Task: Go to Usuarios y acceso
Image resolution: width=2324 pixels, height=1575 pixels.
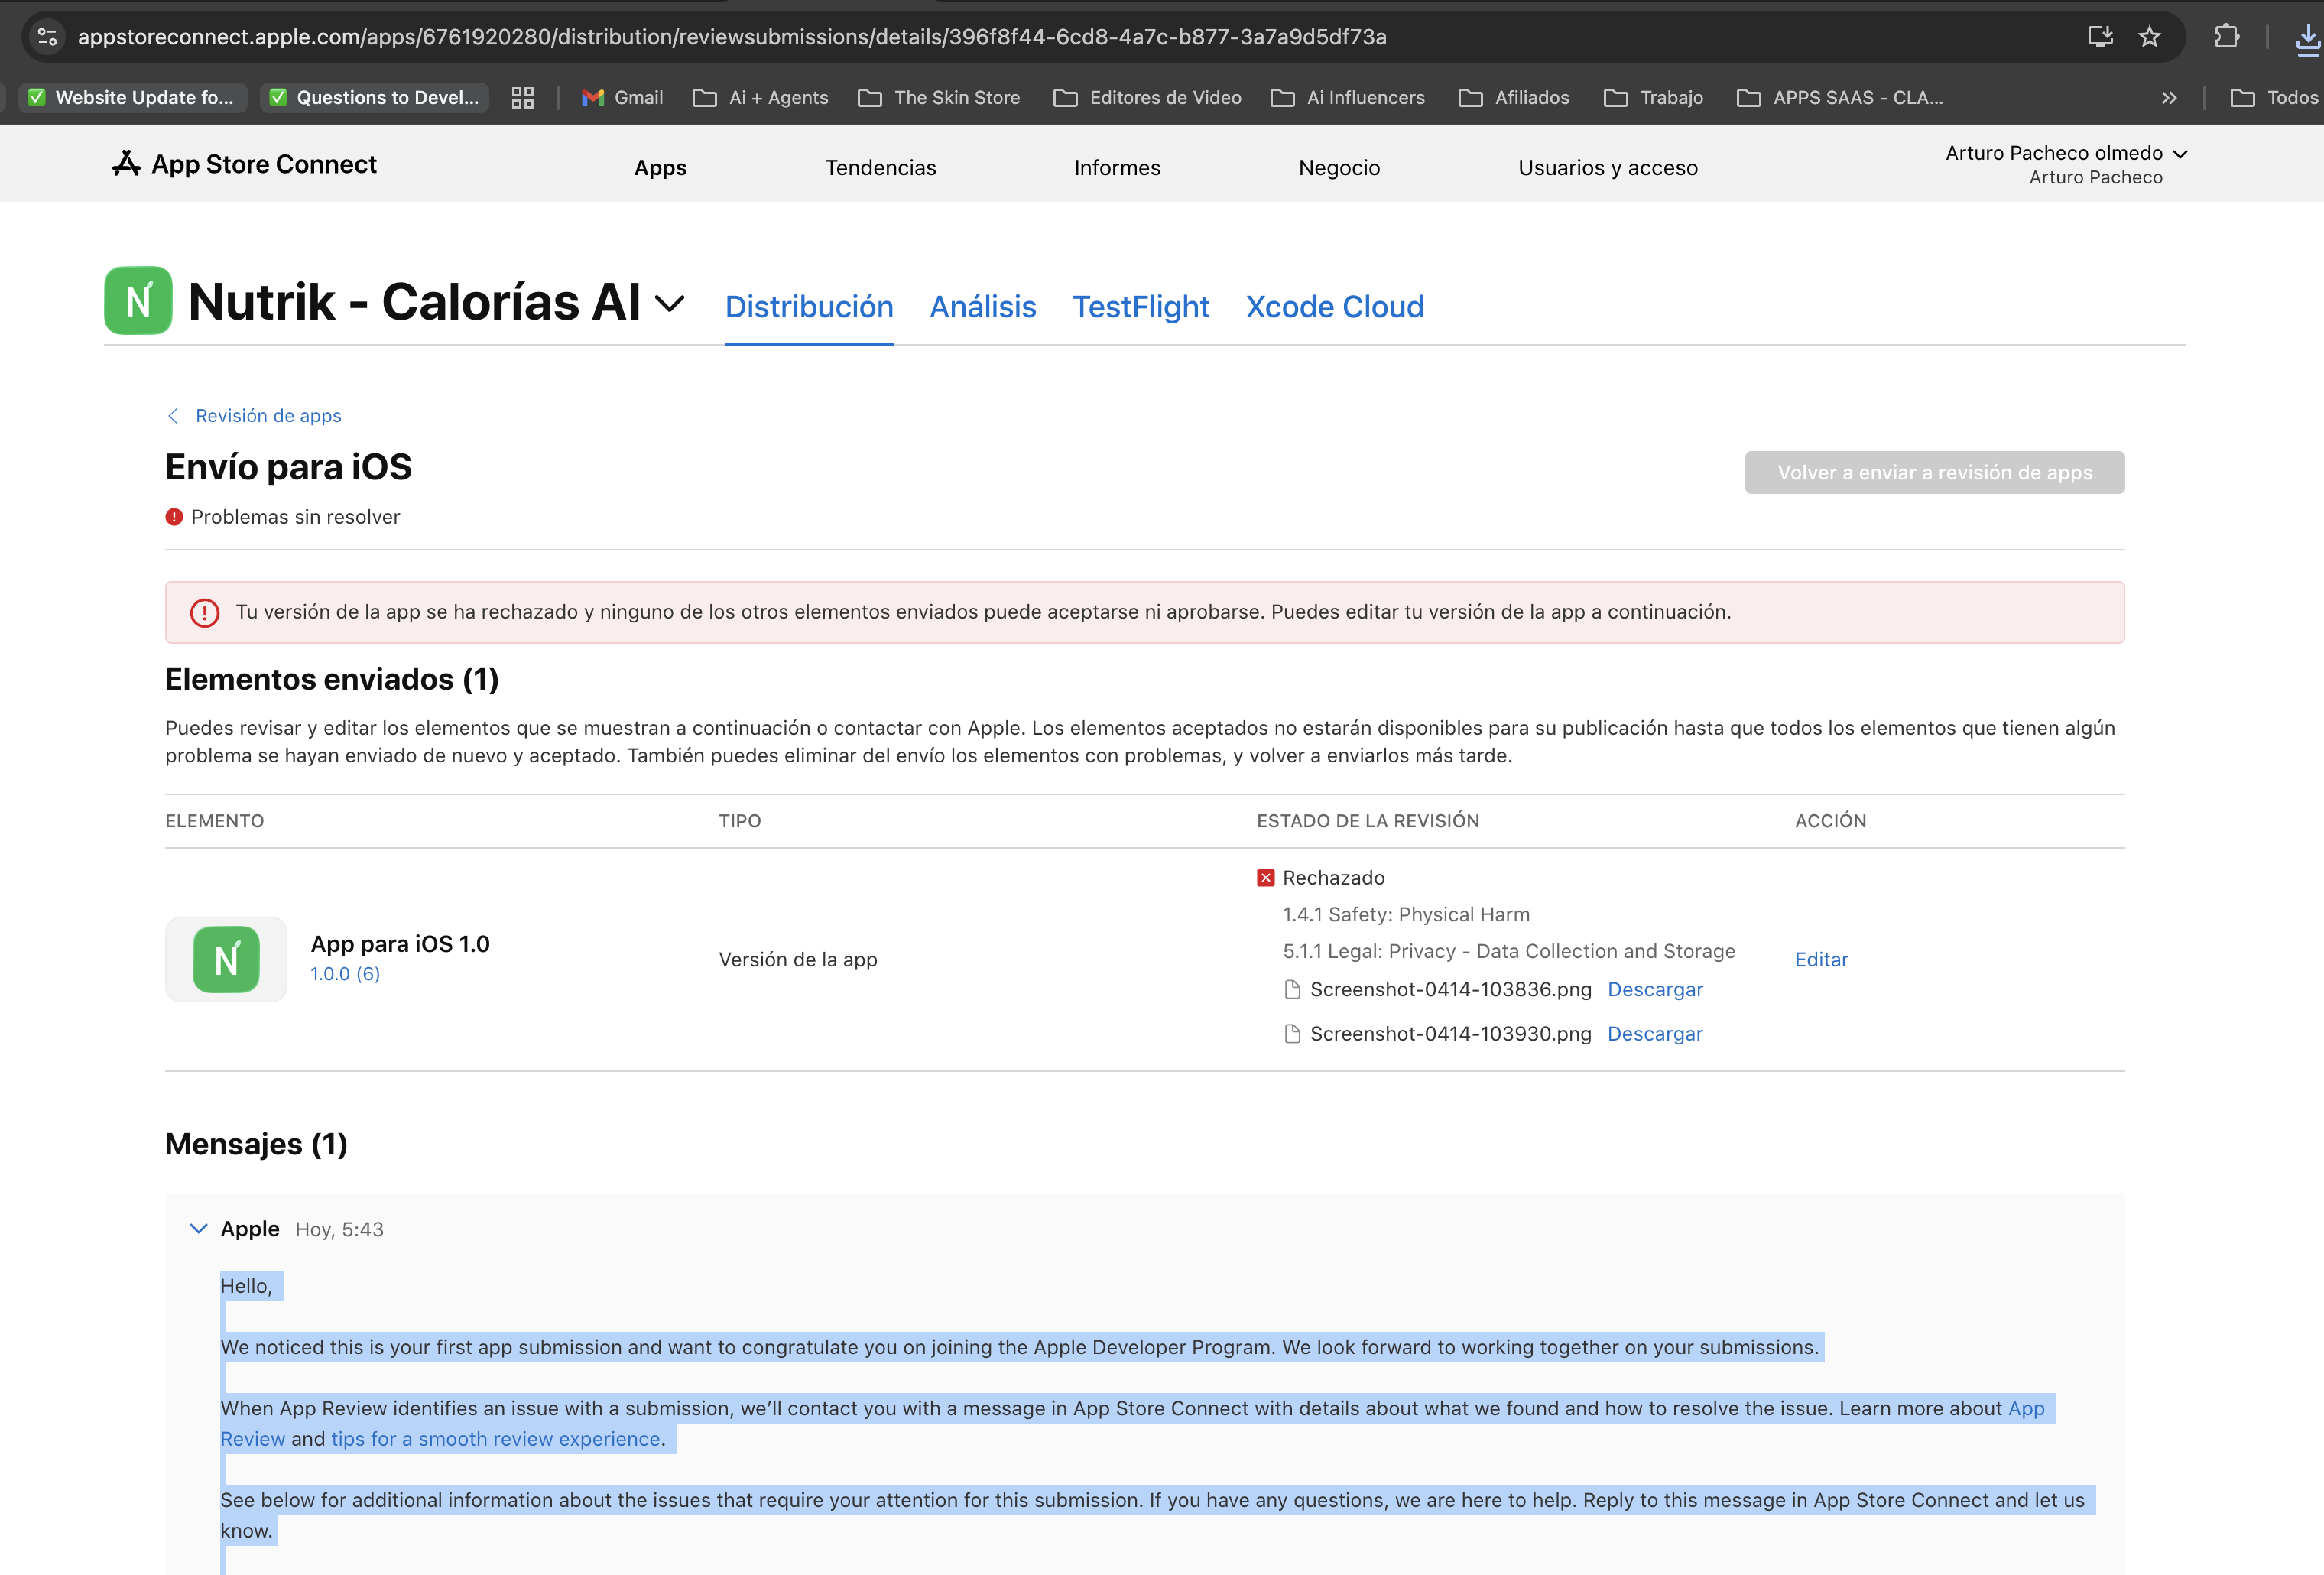Action: [x=1607, y=167]
